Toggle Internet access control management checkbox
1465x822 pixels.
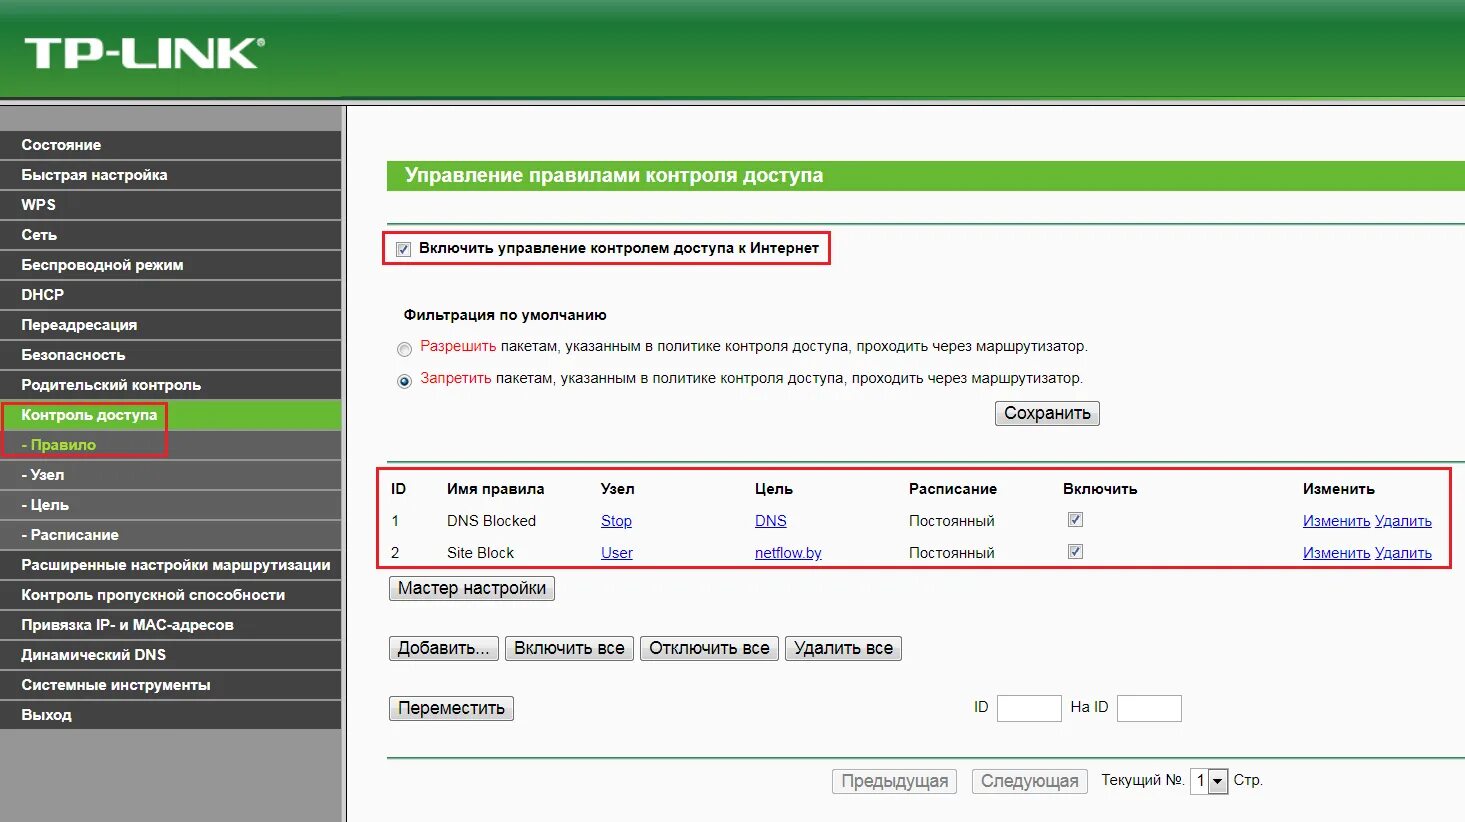403,249
